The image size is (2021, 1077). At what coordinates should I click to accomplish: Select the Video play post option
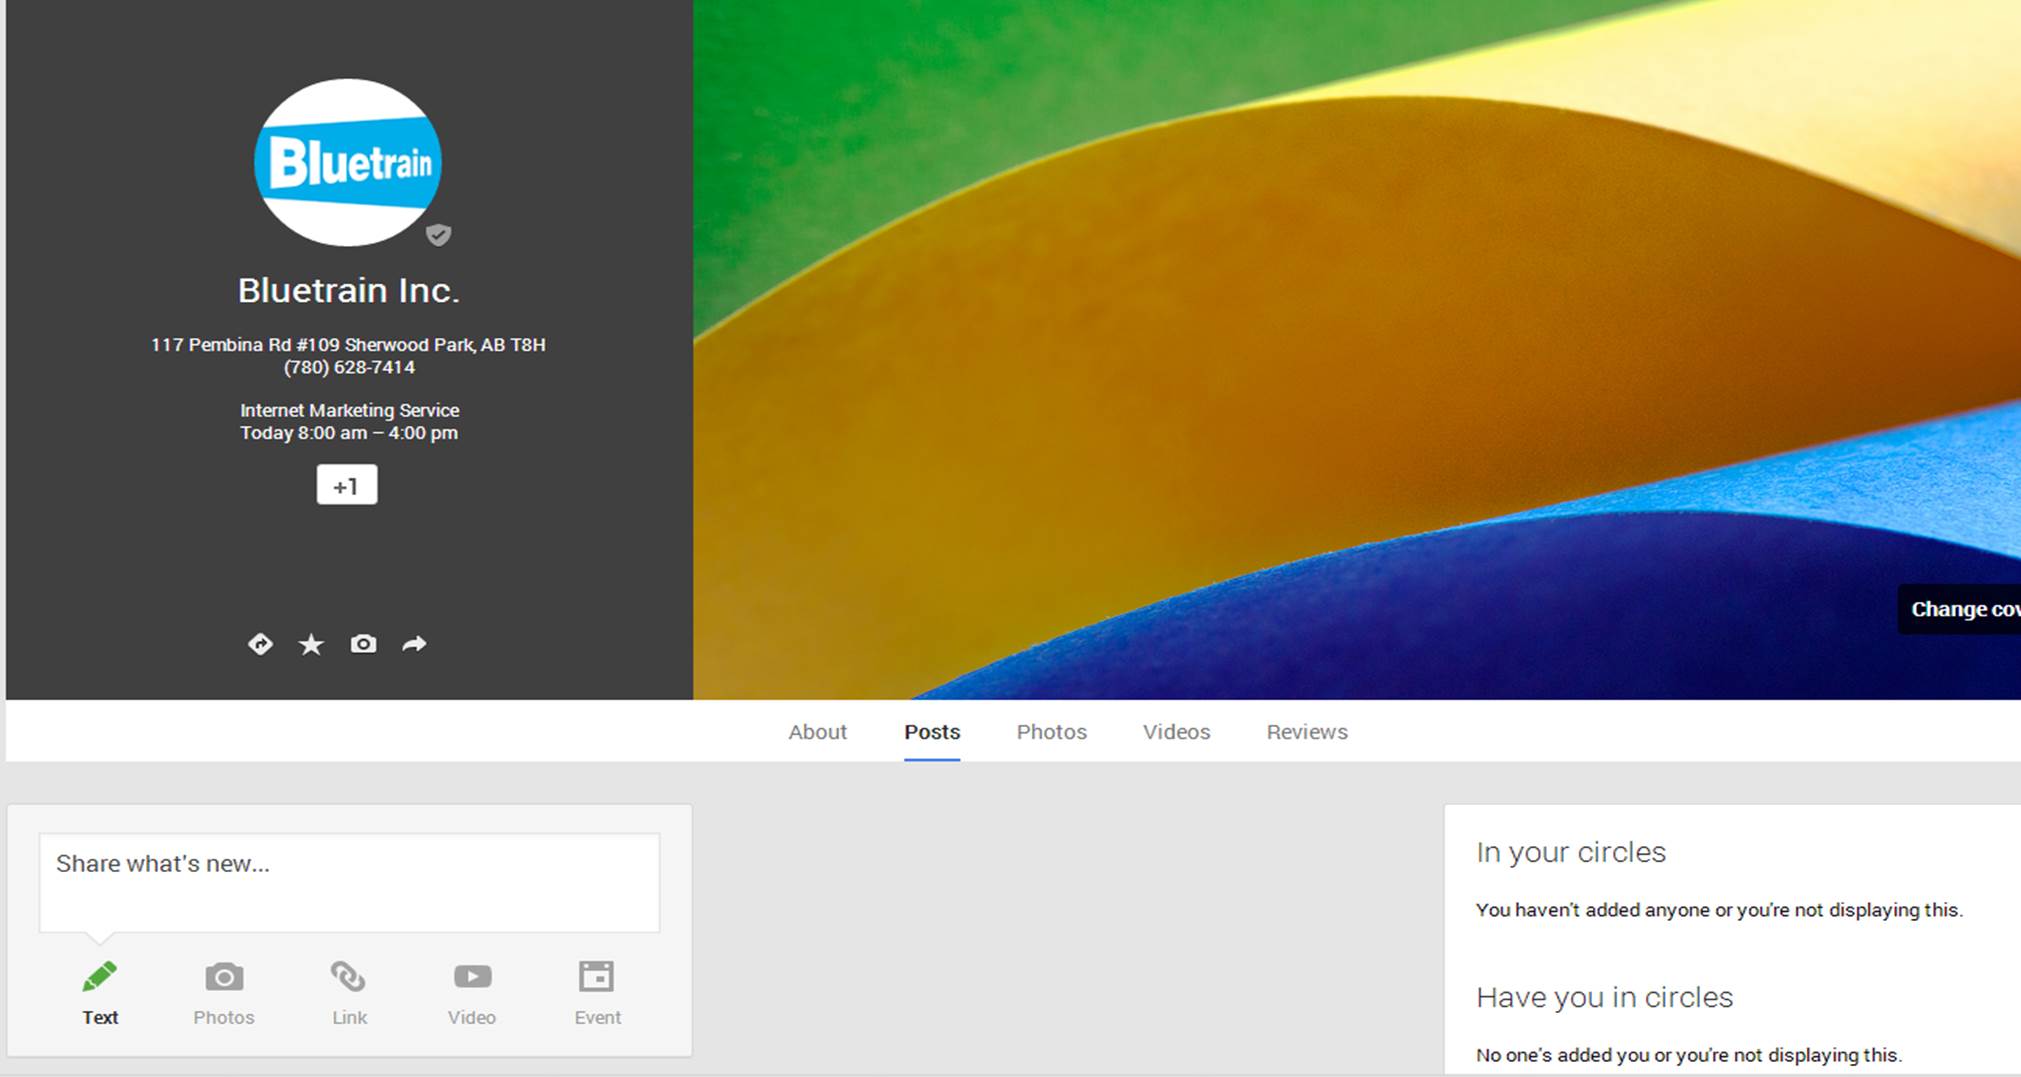472,994
